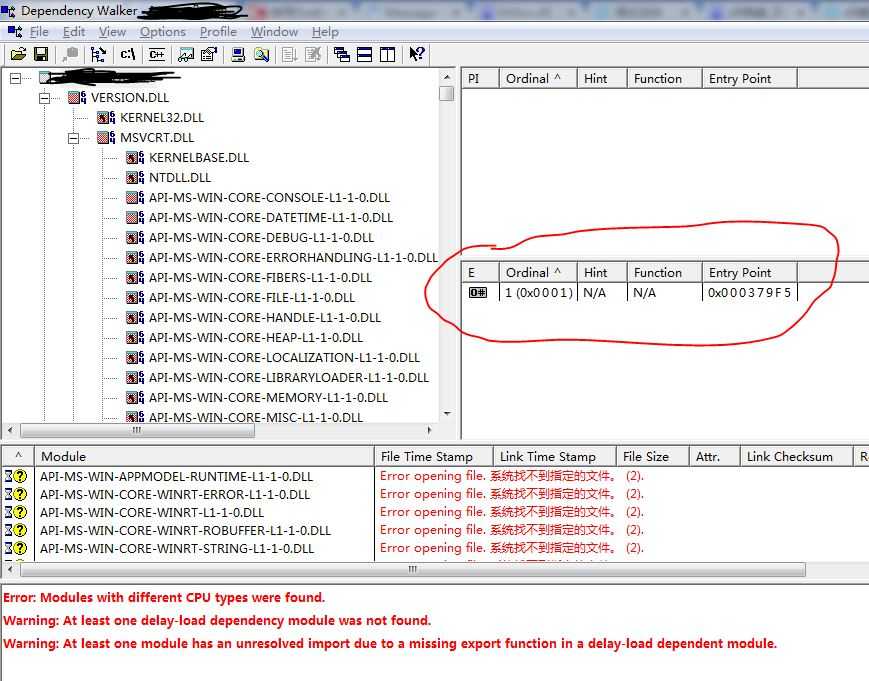Click the document icon left of File menu
Screen dimensions: 869x681
tap(15, 32)
